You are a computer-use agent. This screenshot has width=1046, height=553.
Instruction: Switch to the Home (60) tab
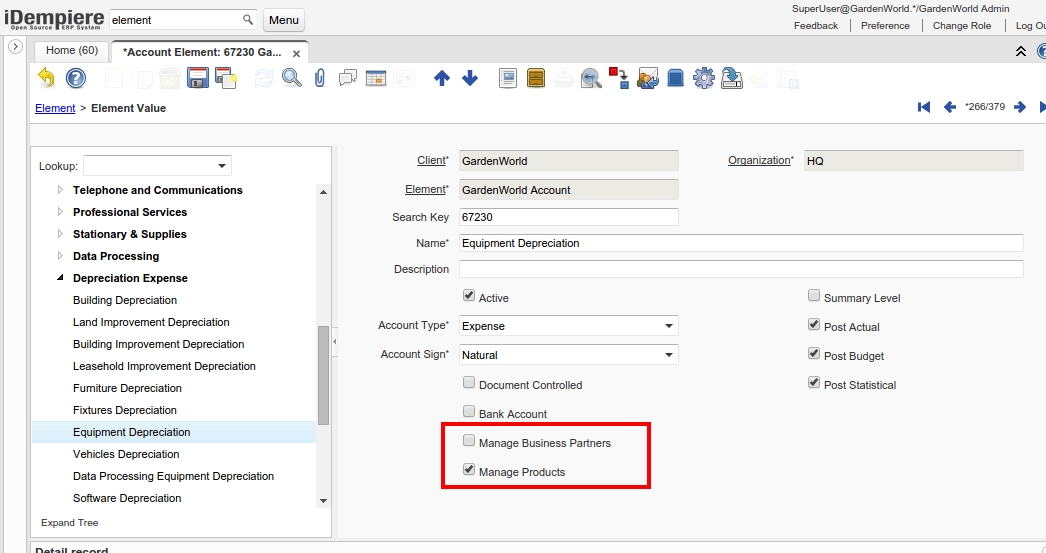pos(72,50)
